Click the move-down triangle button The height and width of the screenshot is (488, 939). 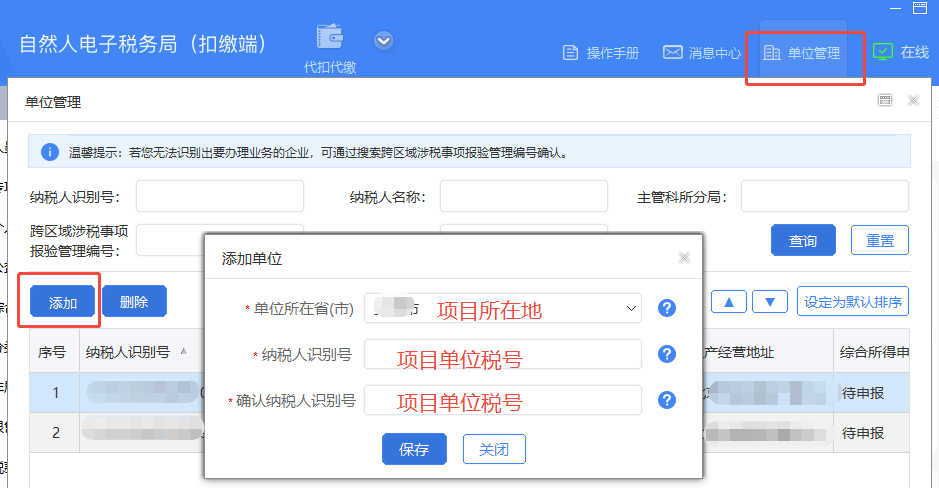click(769, 302)
